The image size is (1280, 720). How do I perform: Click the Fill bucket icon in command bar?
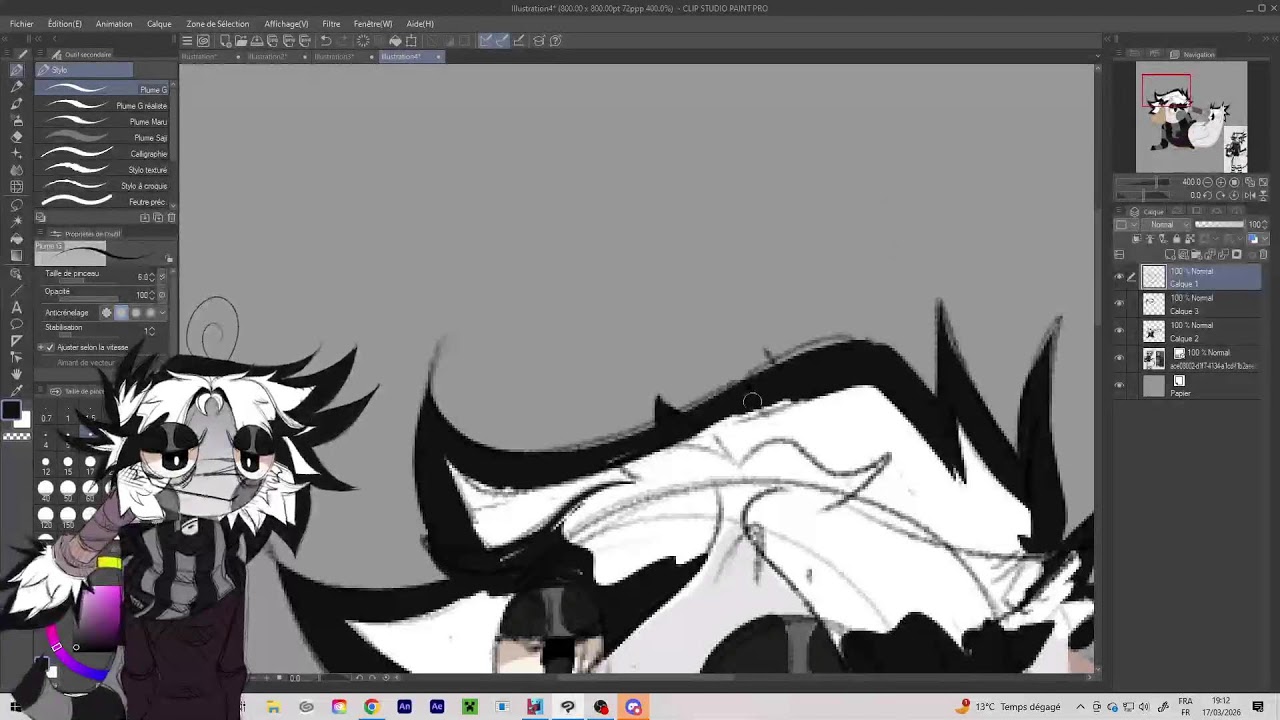[395, 41]
